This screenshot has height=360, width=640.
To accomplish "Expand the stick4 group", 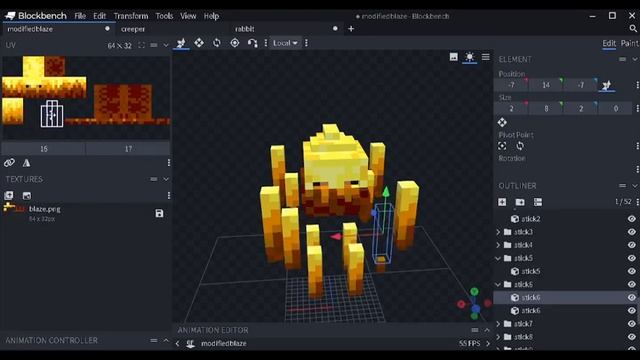I will pos(498,245).
